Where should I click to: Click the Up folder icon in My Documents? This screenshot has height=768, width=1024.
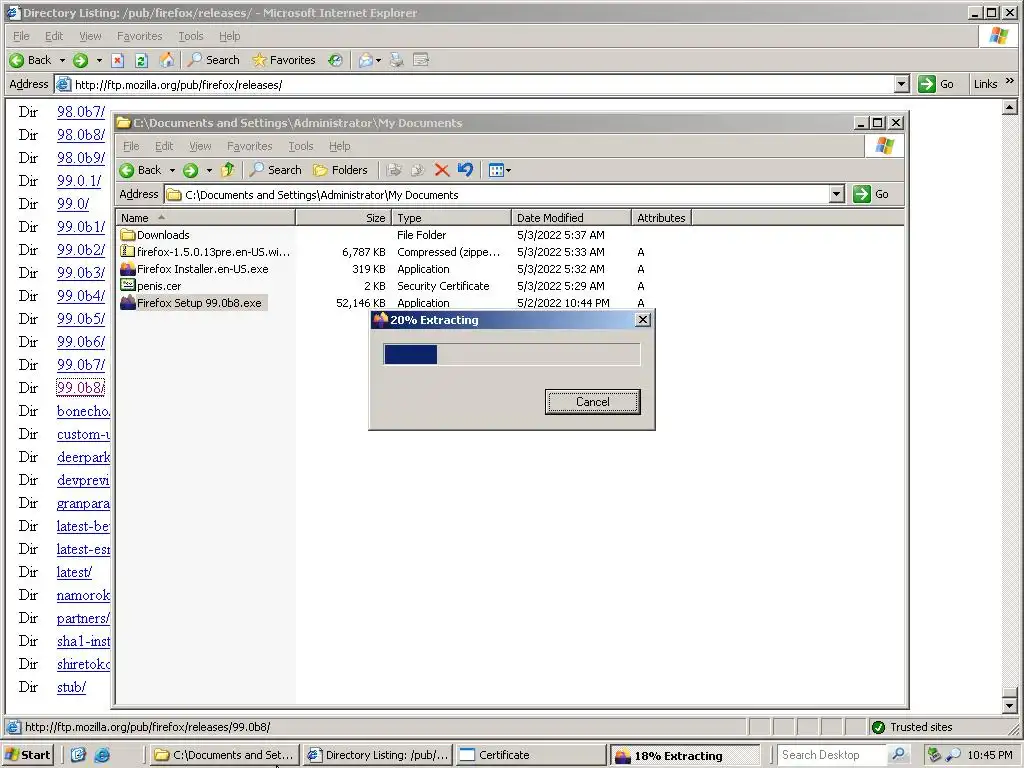pyautogui.click(x=227, y=170)
